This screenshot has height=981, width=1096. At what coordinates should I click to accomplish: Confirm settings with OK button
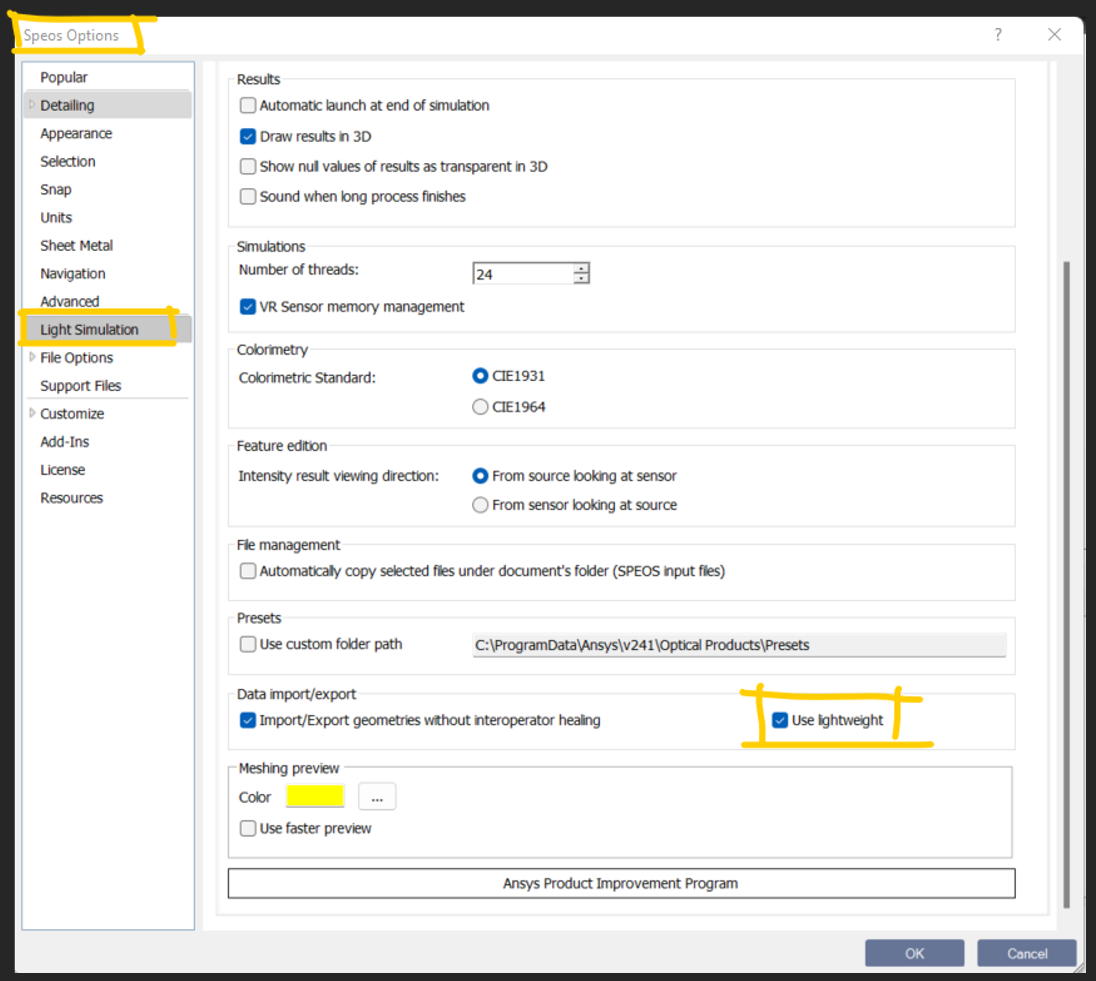click(914, 954)
